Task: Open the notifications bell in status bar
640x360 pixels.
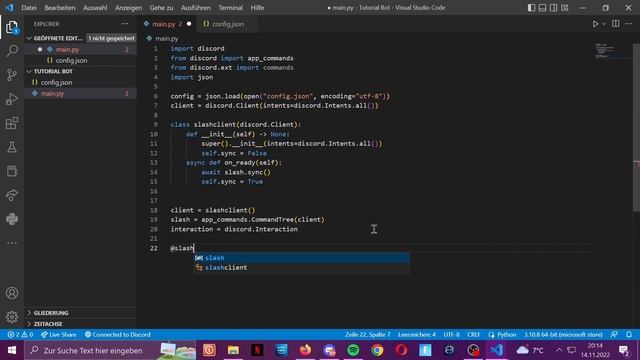Action: (629, 335)
